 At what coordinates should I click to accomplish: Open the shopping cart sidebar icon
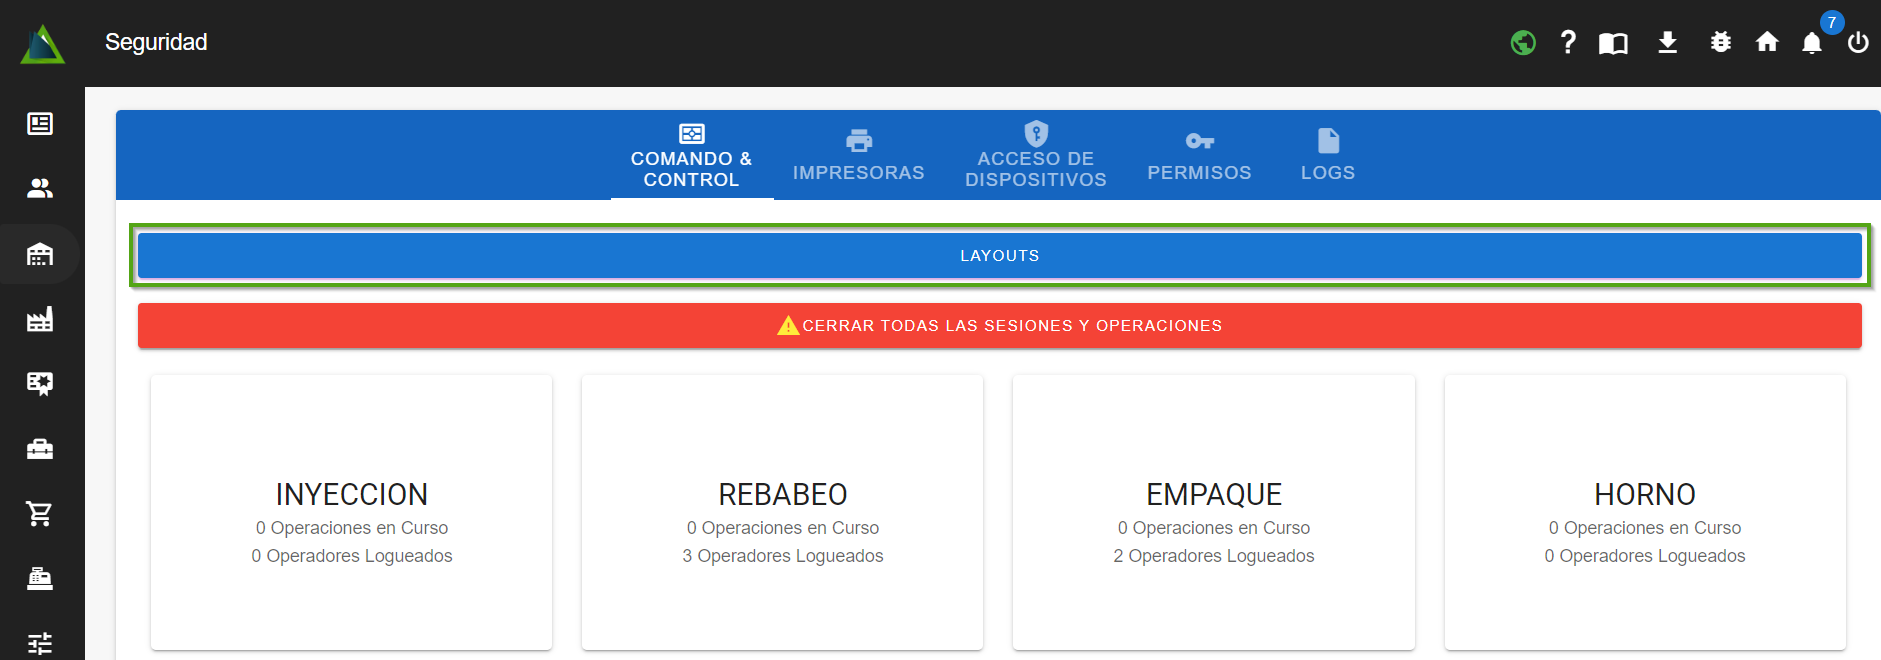tap(40, 513)
